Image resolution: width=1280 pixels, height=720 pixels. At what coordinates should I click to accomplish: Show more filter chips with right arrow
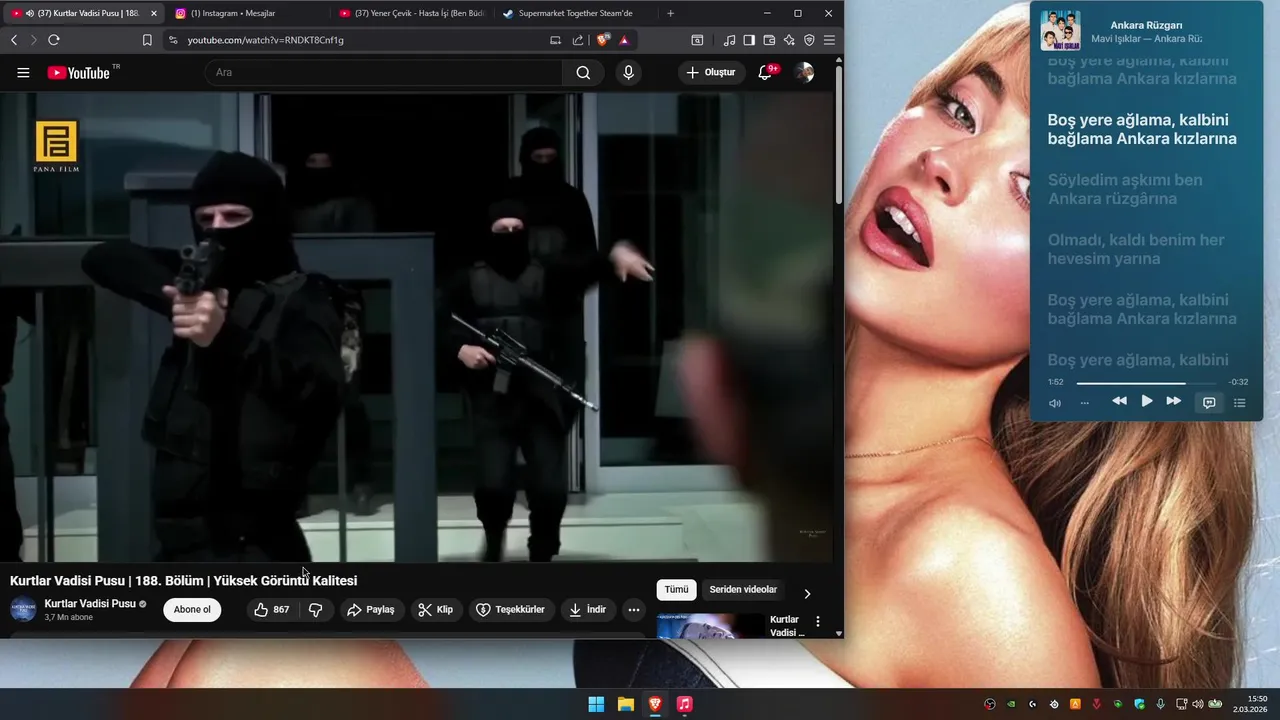pyautogui.click(x=808, y=593)
